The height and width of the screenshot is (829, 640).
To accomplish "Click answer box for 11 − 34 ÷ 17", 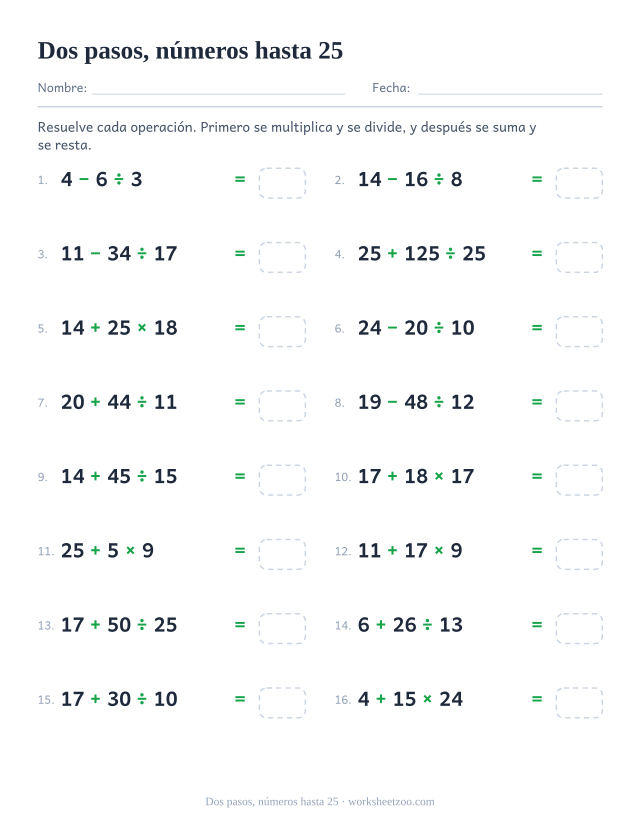I will point(282,257).
